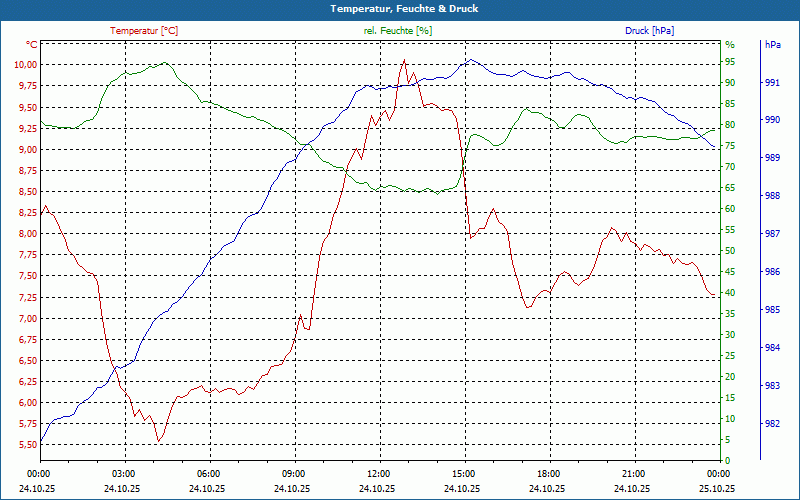Screen dimensions: 800x500
Task: Click humidity axis value 90
Action: click(730, 83)
